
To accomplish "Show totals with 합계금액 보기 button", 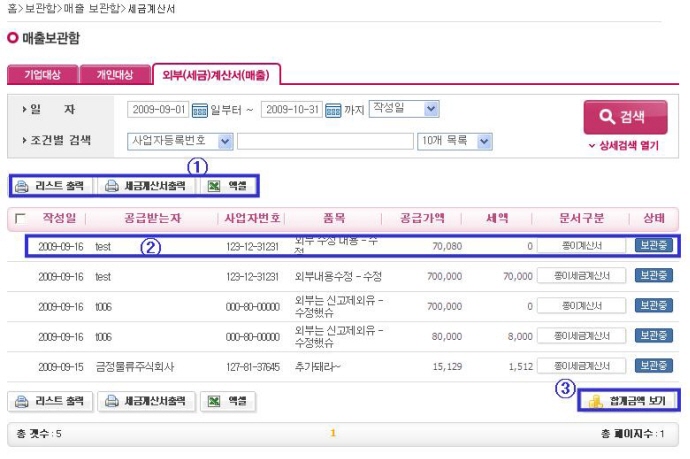I will (629, 401).
